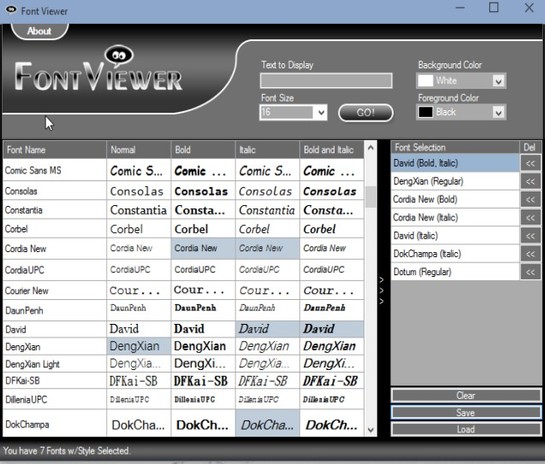
Task: Click the Italic column header
Action: pyautogui.click(x=267, y=150)
